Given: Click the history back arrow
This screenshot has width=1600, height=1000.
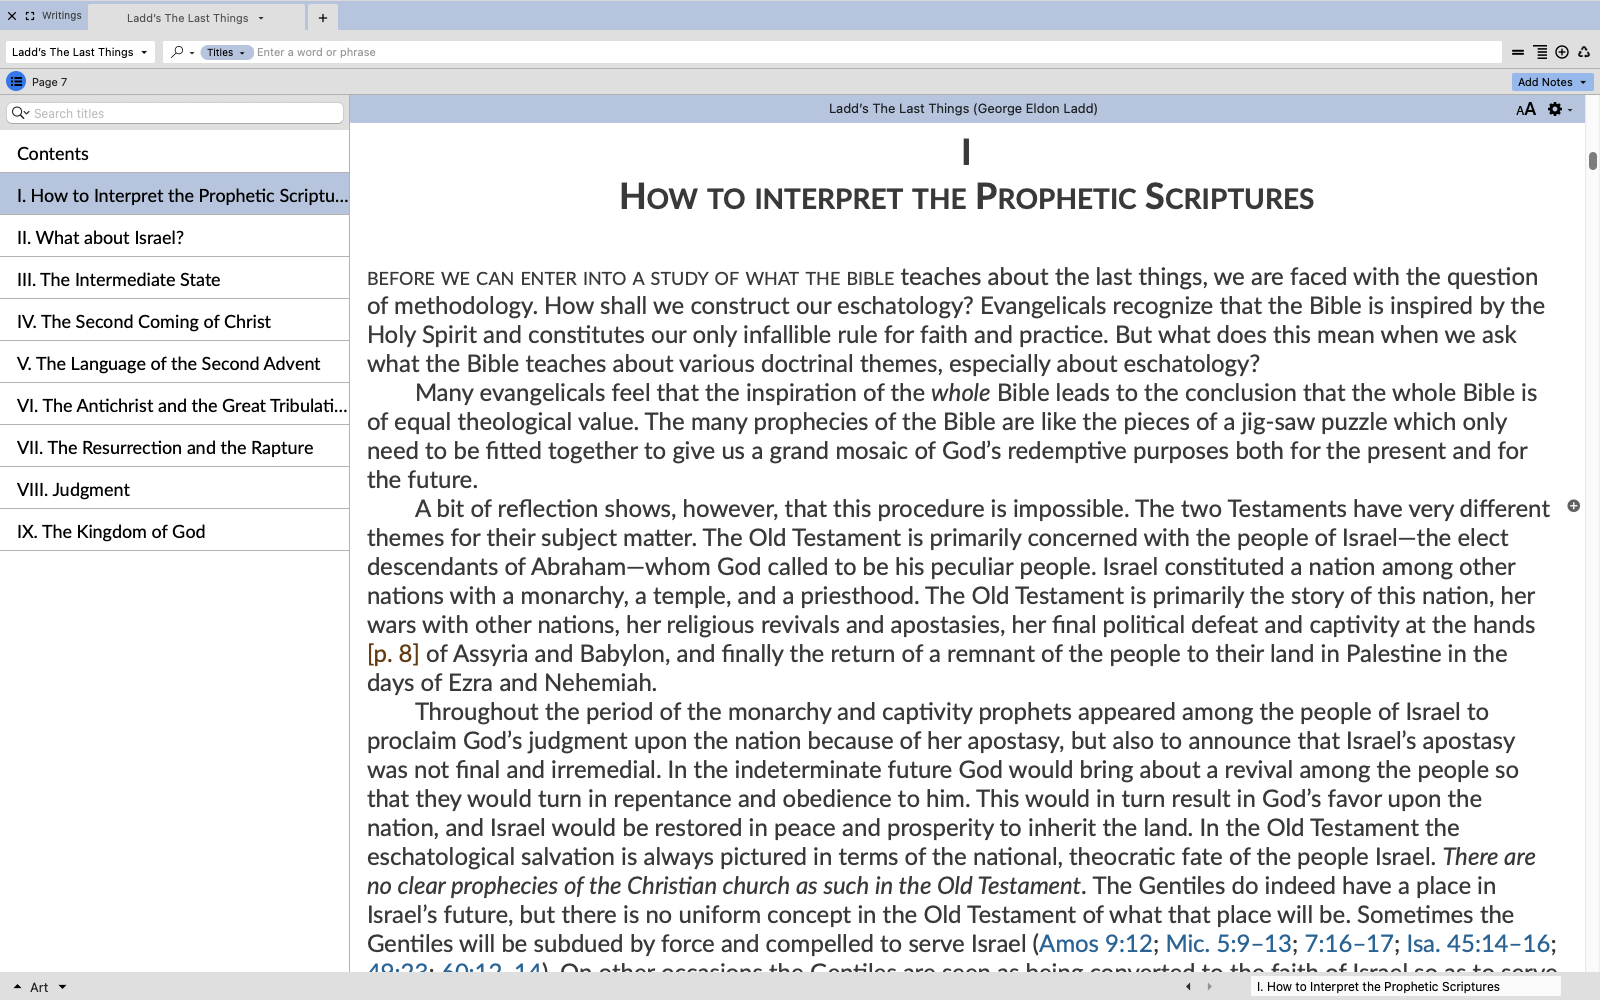Looking at the screenshot, I should (x=1188, y=986).
